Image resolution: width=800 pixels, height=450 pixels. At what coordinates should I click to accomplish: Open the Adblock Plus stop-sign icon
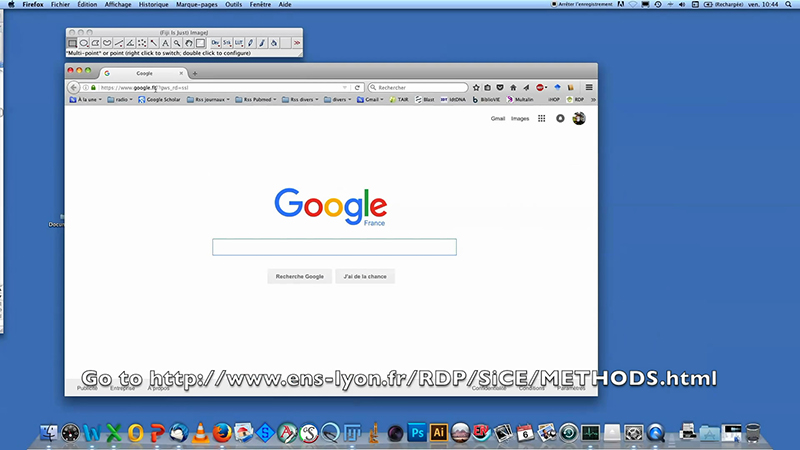[x=540, y=88]
